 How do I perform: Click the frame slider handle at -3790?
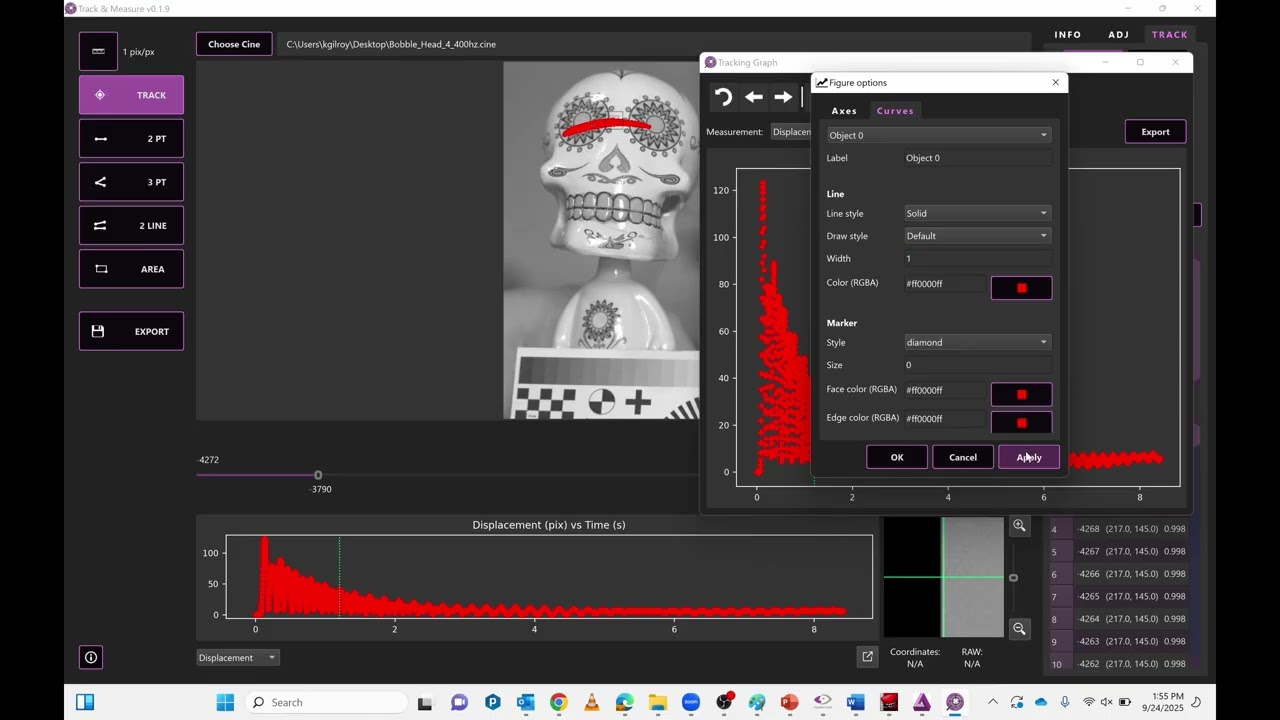[318, 475]
